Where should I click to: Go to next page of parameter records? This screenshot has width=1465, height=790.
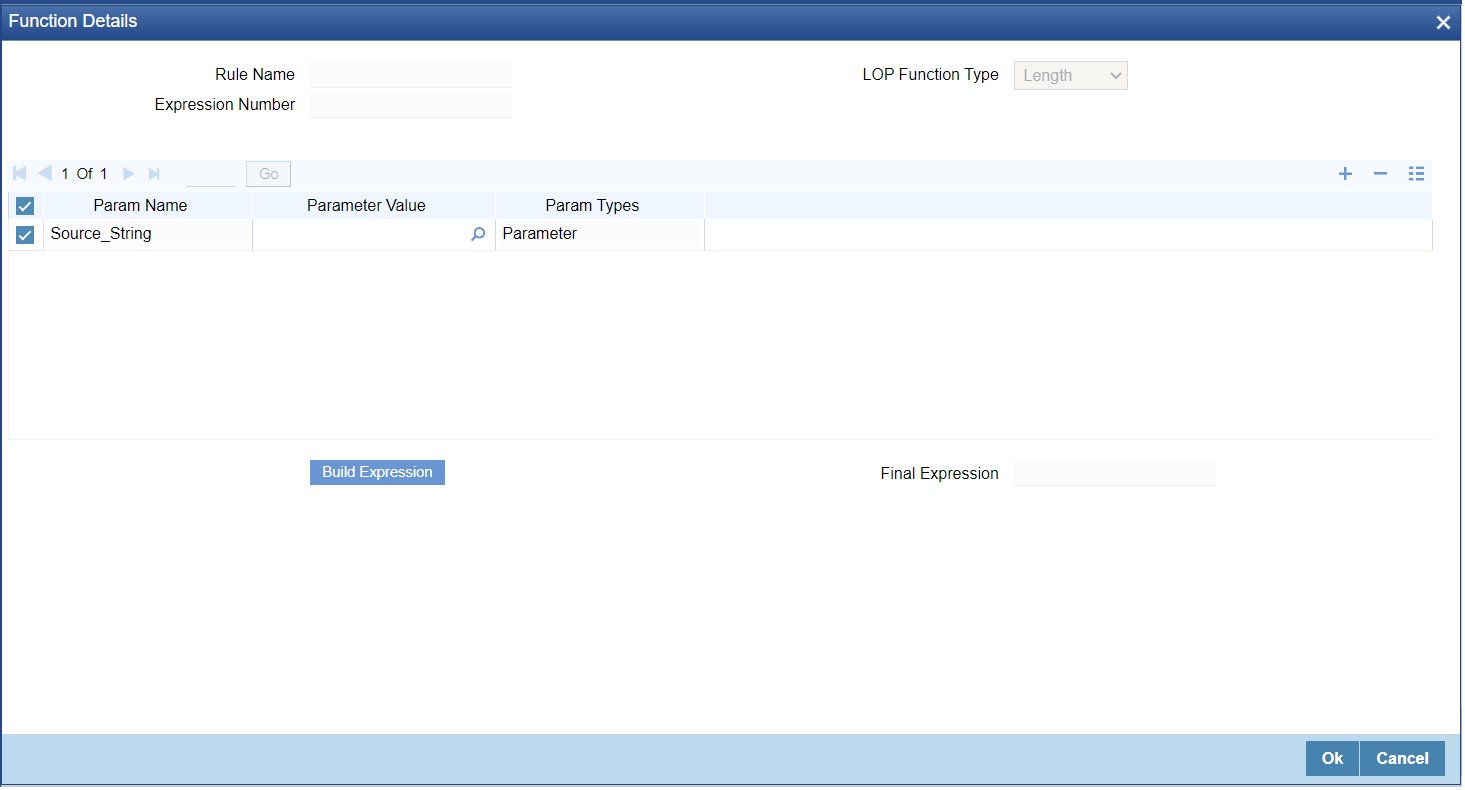129,174
